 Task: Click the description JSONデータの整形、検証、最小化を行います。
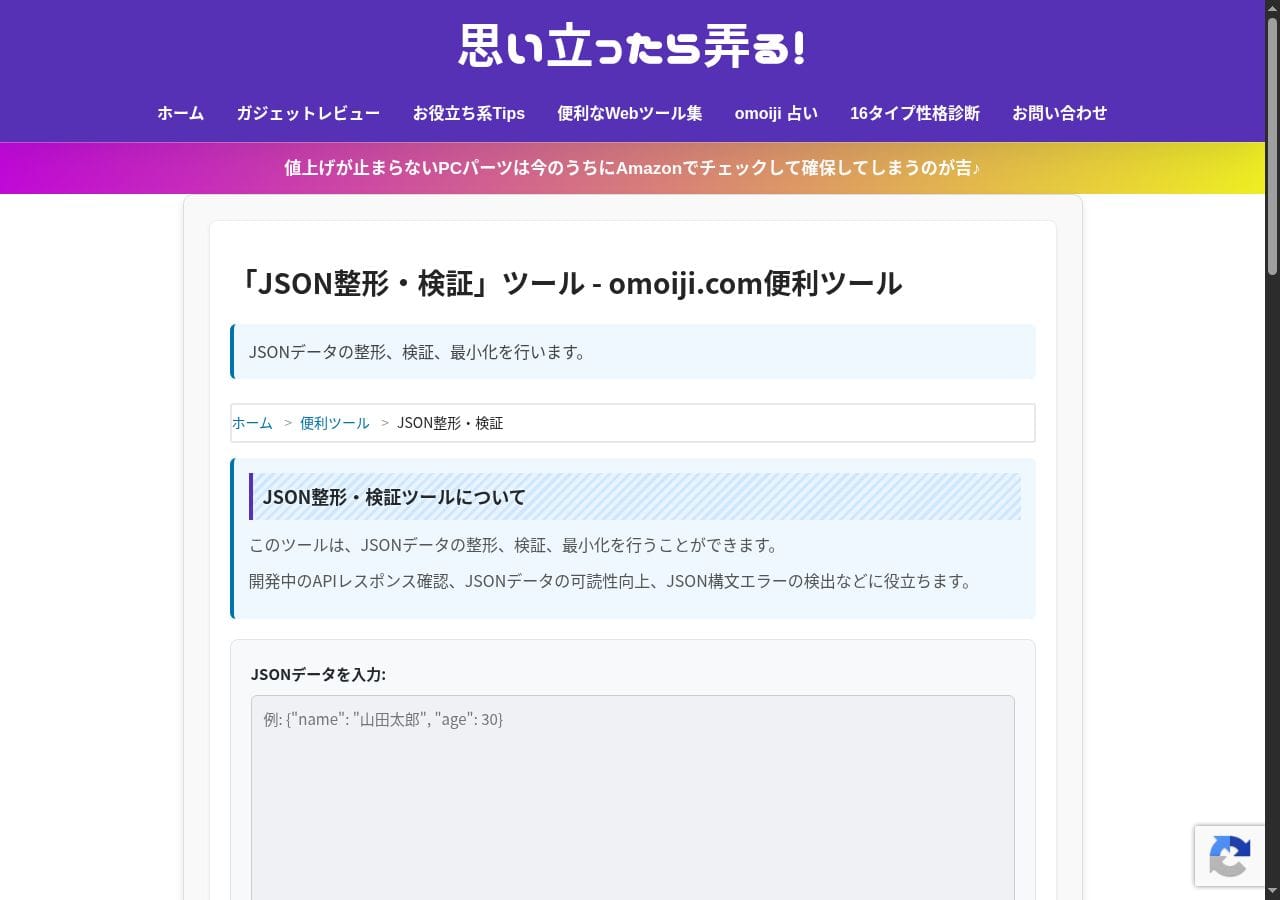tap(418, 352)
